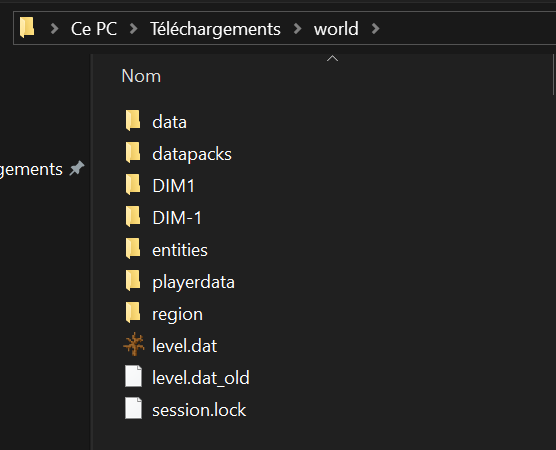The image size is (556, 450).
Task: Expand the chevron before Ce PC
Action: coord(54,28)
